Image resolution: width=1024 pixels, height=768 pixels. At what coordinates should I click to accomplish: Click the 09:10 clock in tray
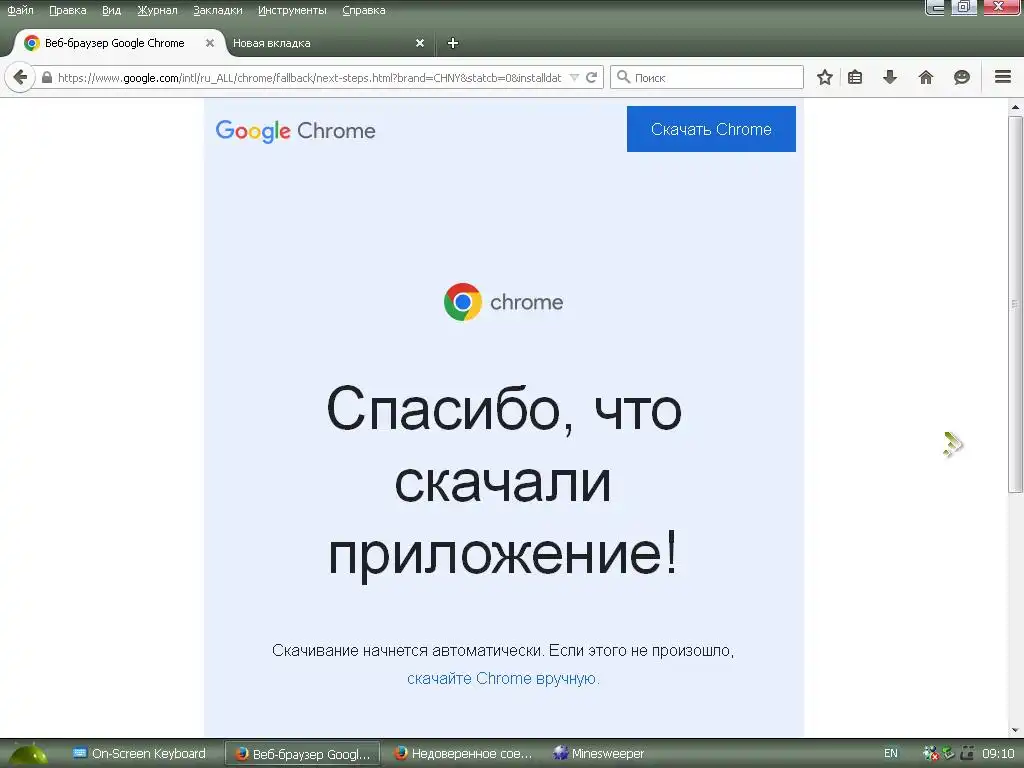[999, 754]
